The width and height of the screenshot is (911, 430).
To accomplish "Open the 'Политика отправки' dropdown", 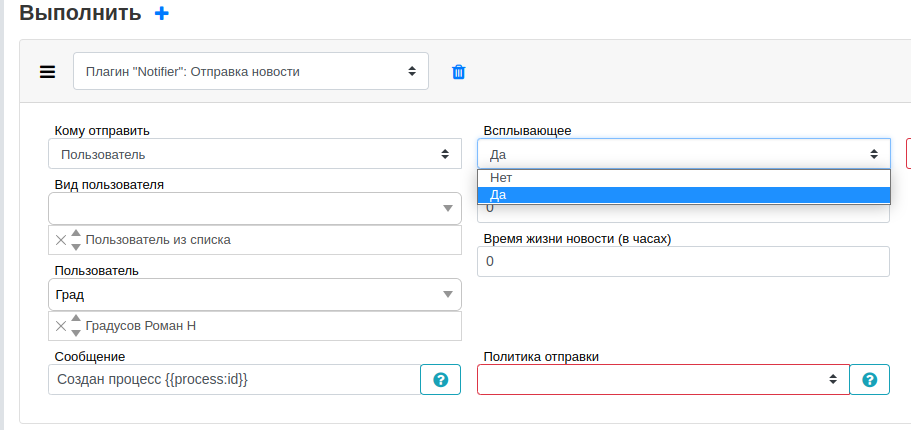I will click(x=663, y=379).
